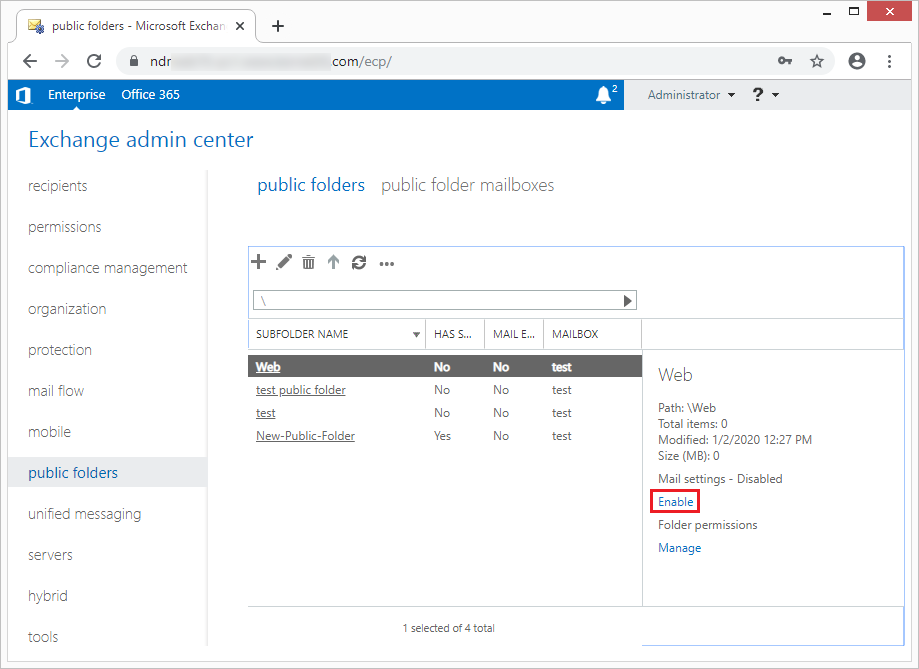Image resolution: width=919 pixels, height=669 pixels.
Task: View site security lock icon
Action: point(134,61)
